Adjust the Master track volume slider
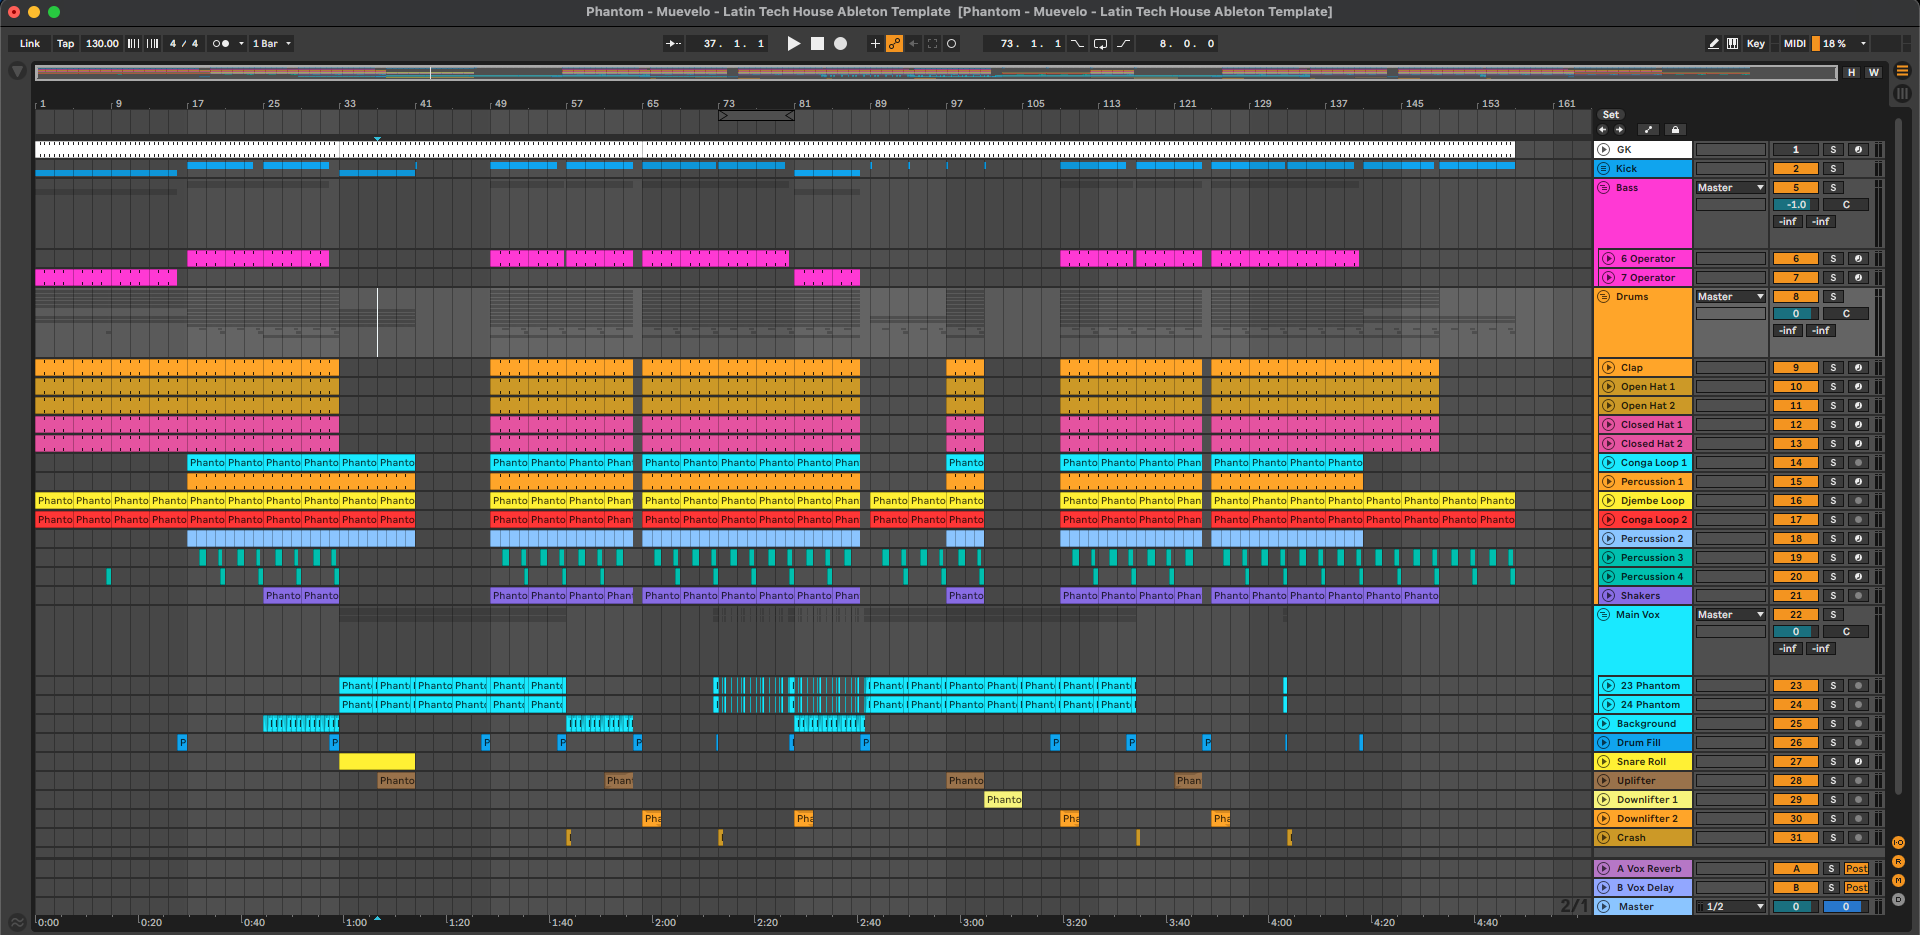1920x935 pixels. point(1795,906)
